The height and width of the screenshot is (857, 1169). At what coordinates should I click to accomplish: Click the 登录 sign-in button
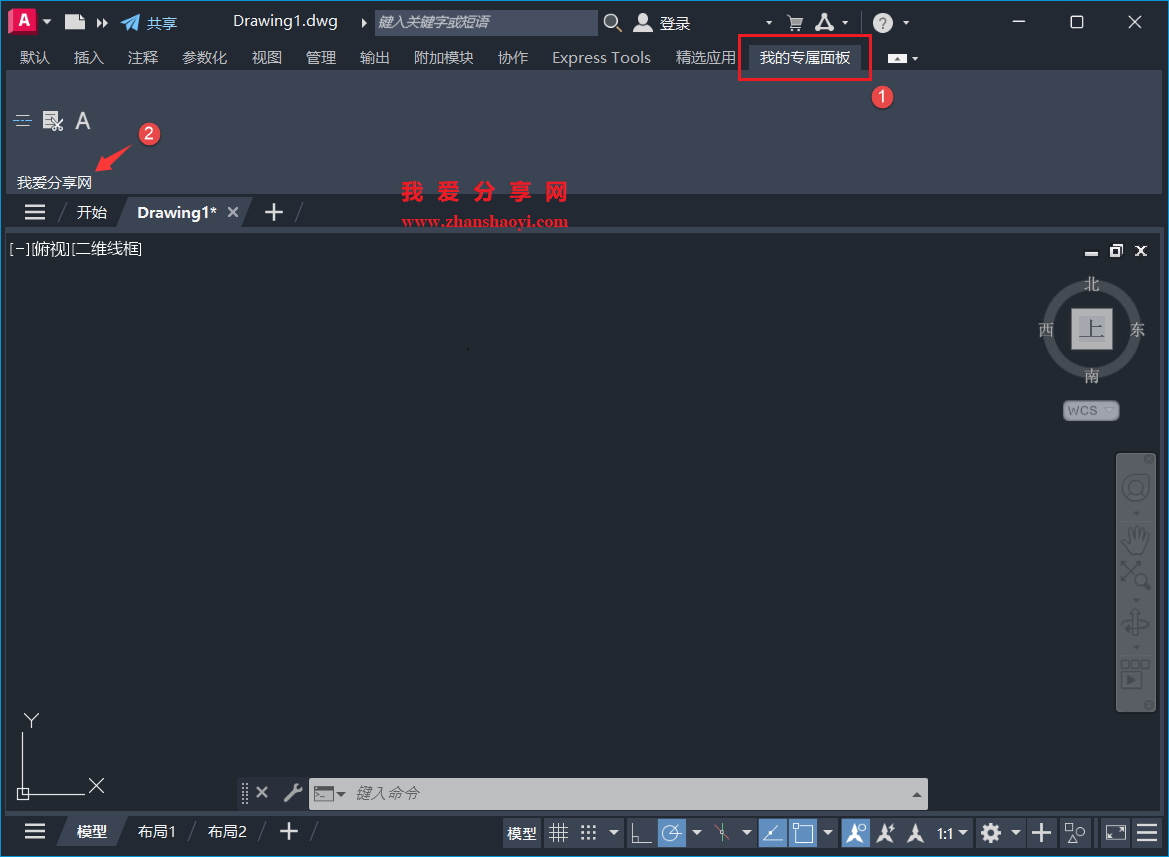[676, 22]
